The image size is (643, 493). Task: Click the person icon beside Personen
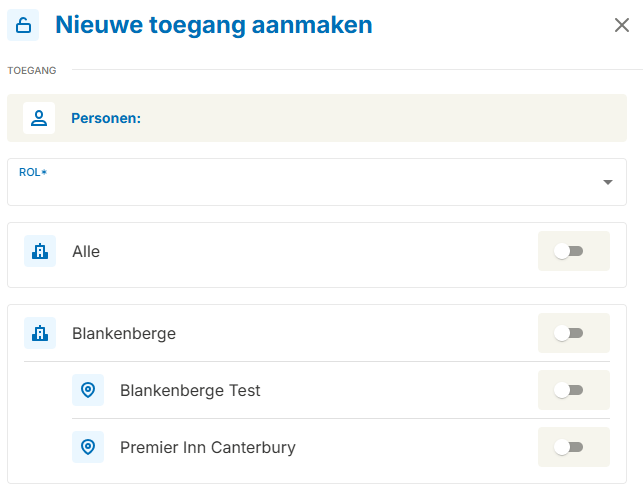(x=39, y=118)
